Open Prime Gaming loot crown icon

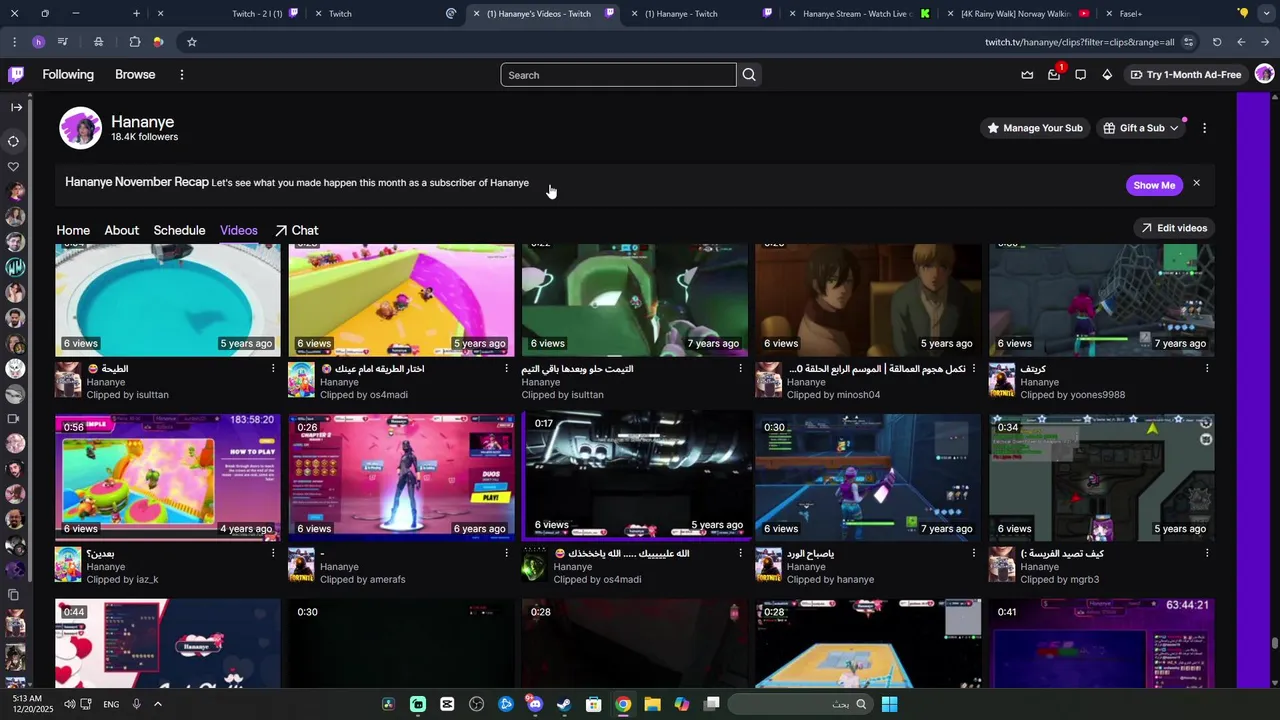[x=1027, y=75]
